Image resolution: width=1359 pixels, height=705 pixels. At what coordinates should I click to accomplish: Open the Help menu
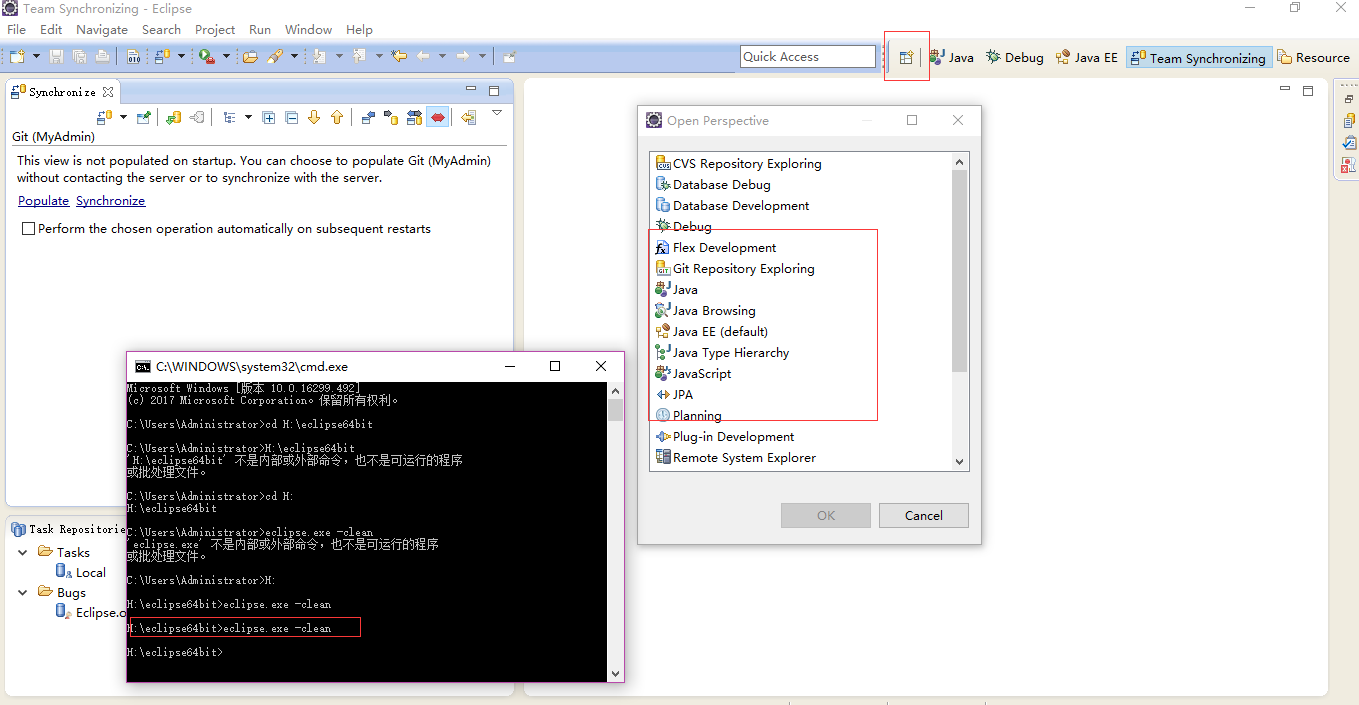click(x=359, y=30)
